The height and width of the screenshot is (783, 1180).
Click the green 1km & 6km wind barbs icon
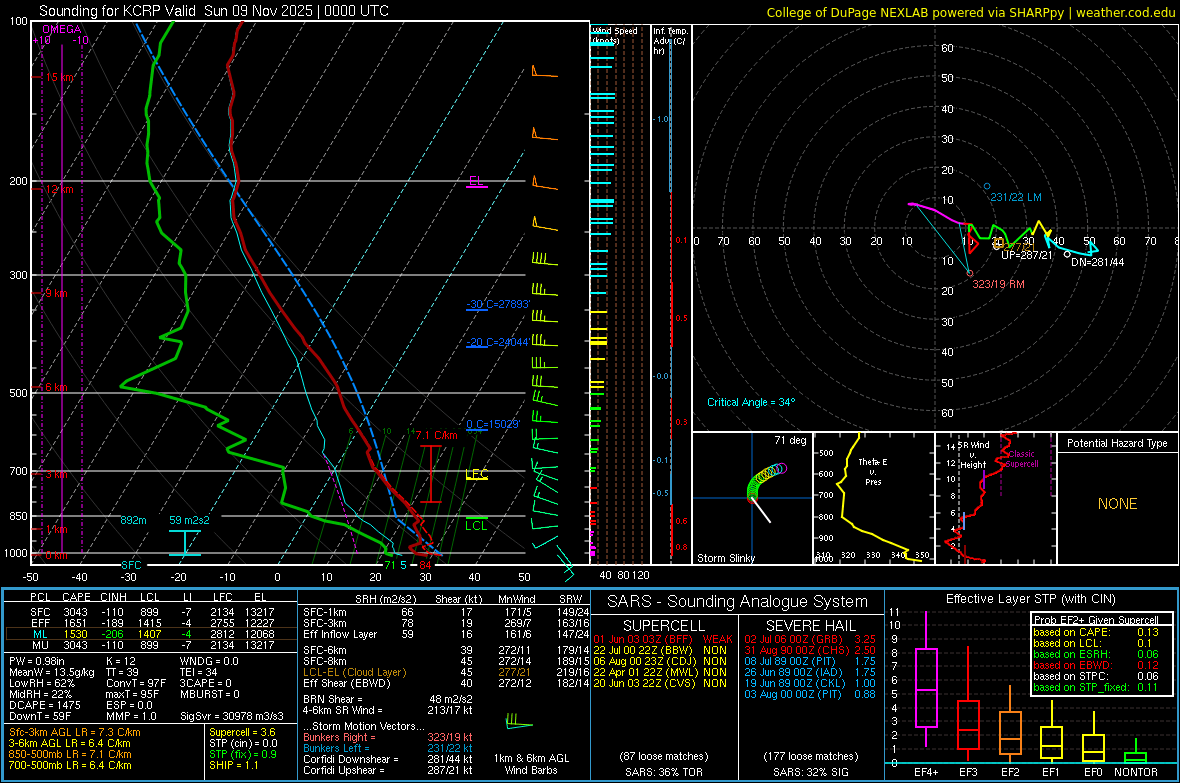(x=519, y=722)
